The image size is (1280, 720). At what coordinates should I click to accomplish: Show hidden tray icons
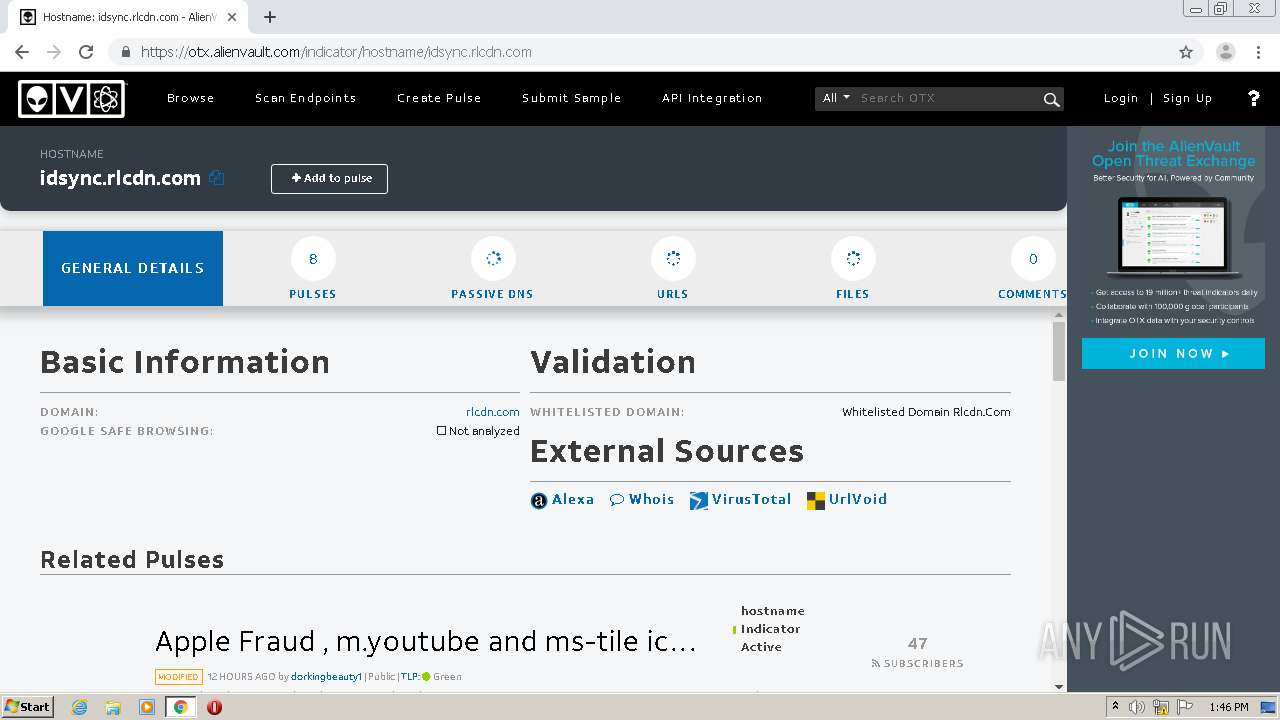[x=1116, y=707]
